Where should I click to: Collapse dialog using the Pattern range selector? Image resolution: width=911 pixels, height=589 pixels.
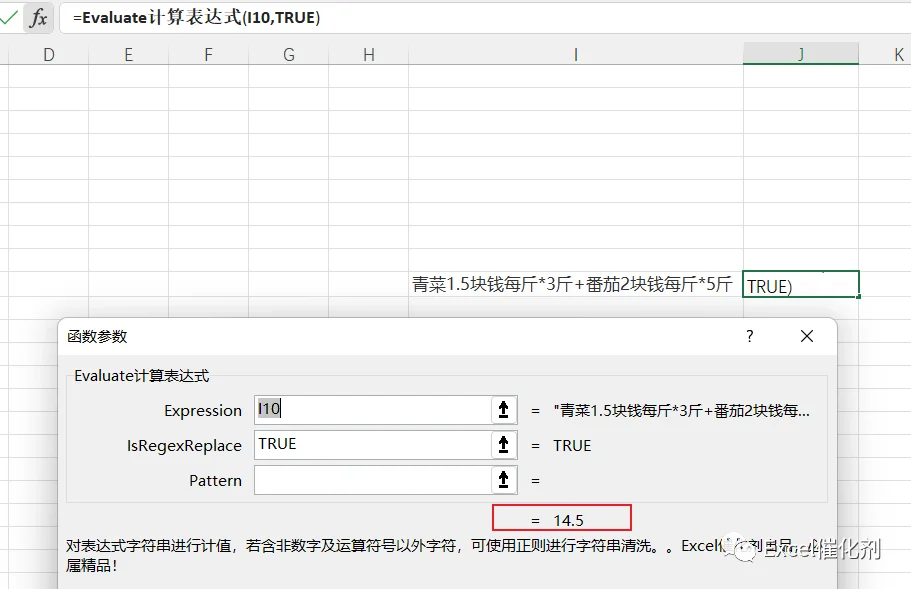[504, 480]
